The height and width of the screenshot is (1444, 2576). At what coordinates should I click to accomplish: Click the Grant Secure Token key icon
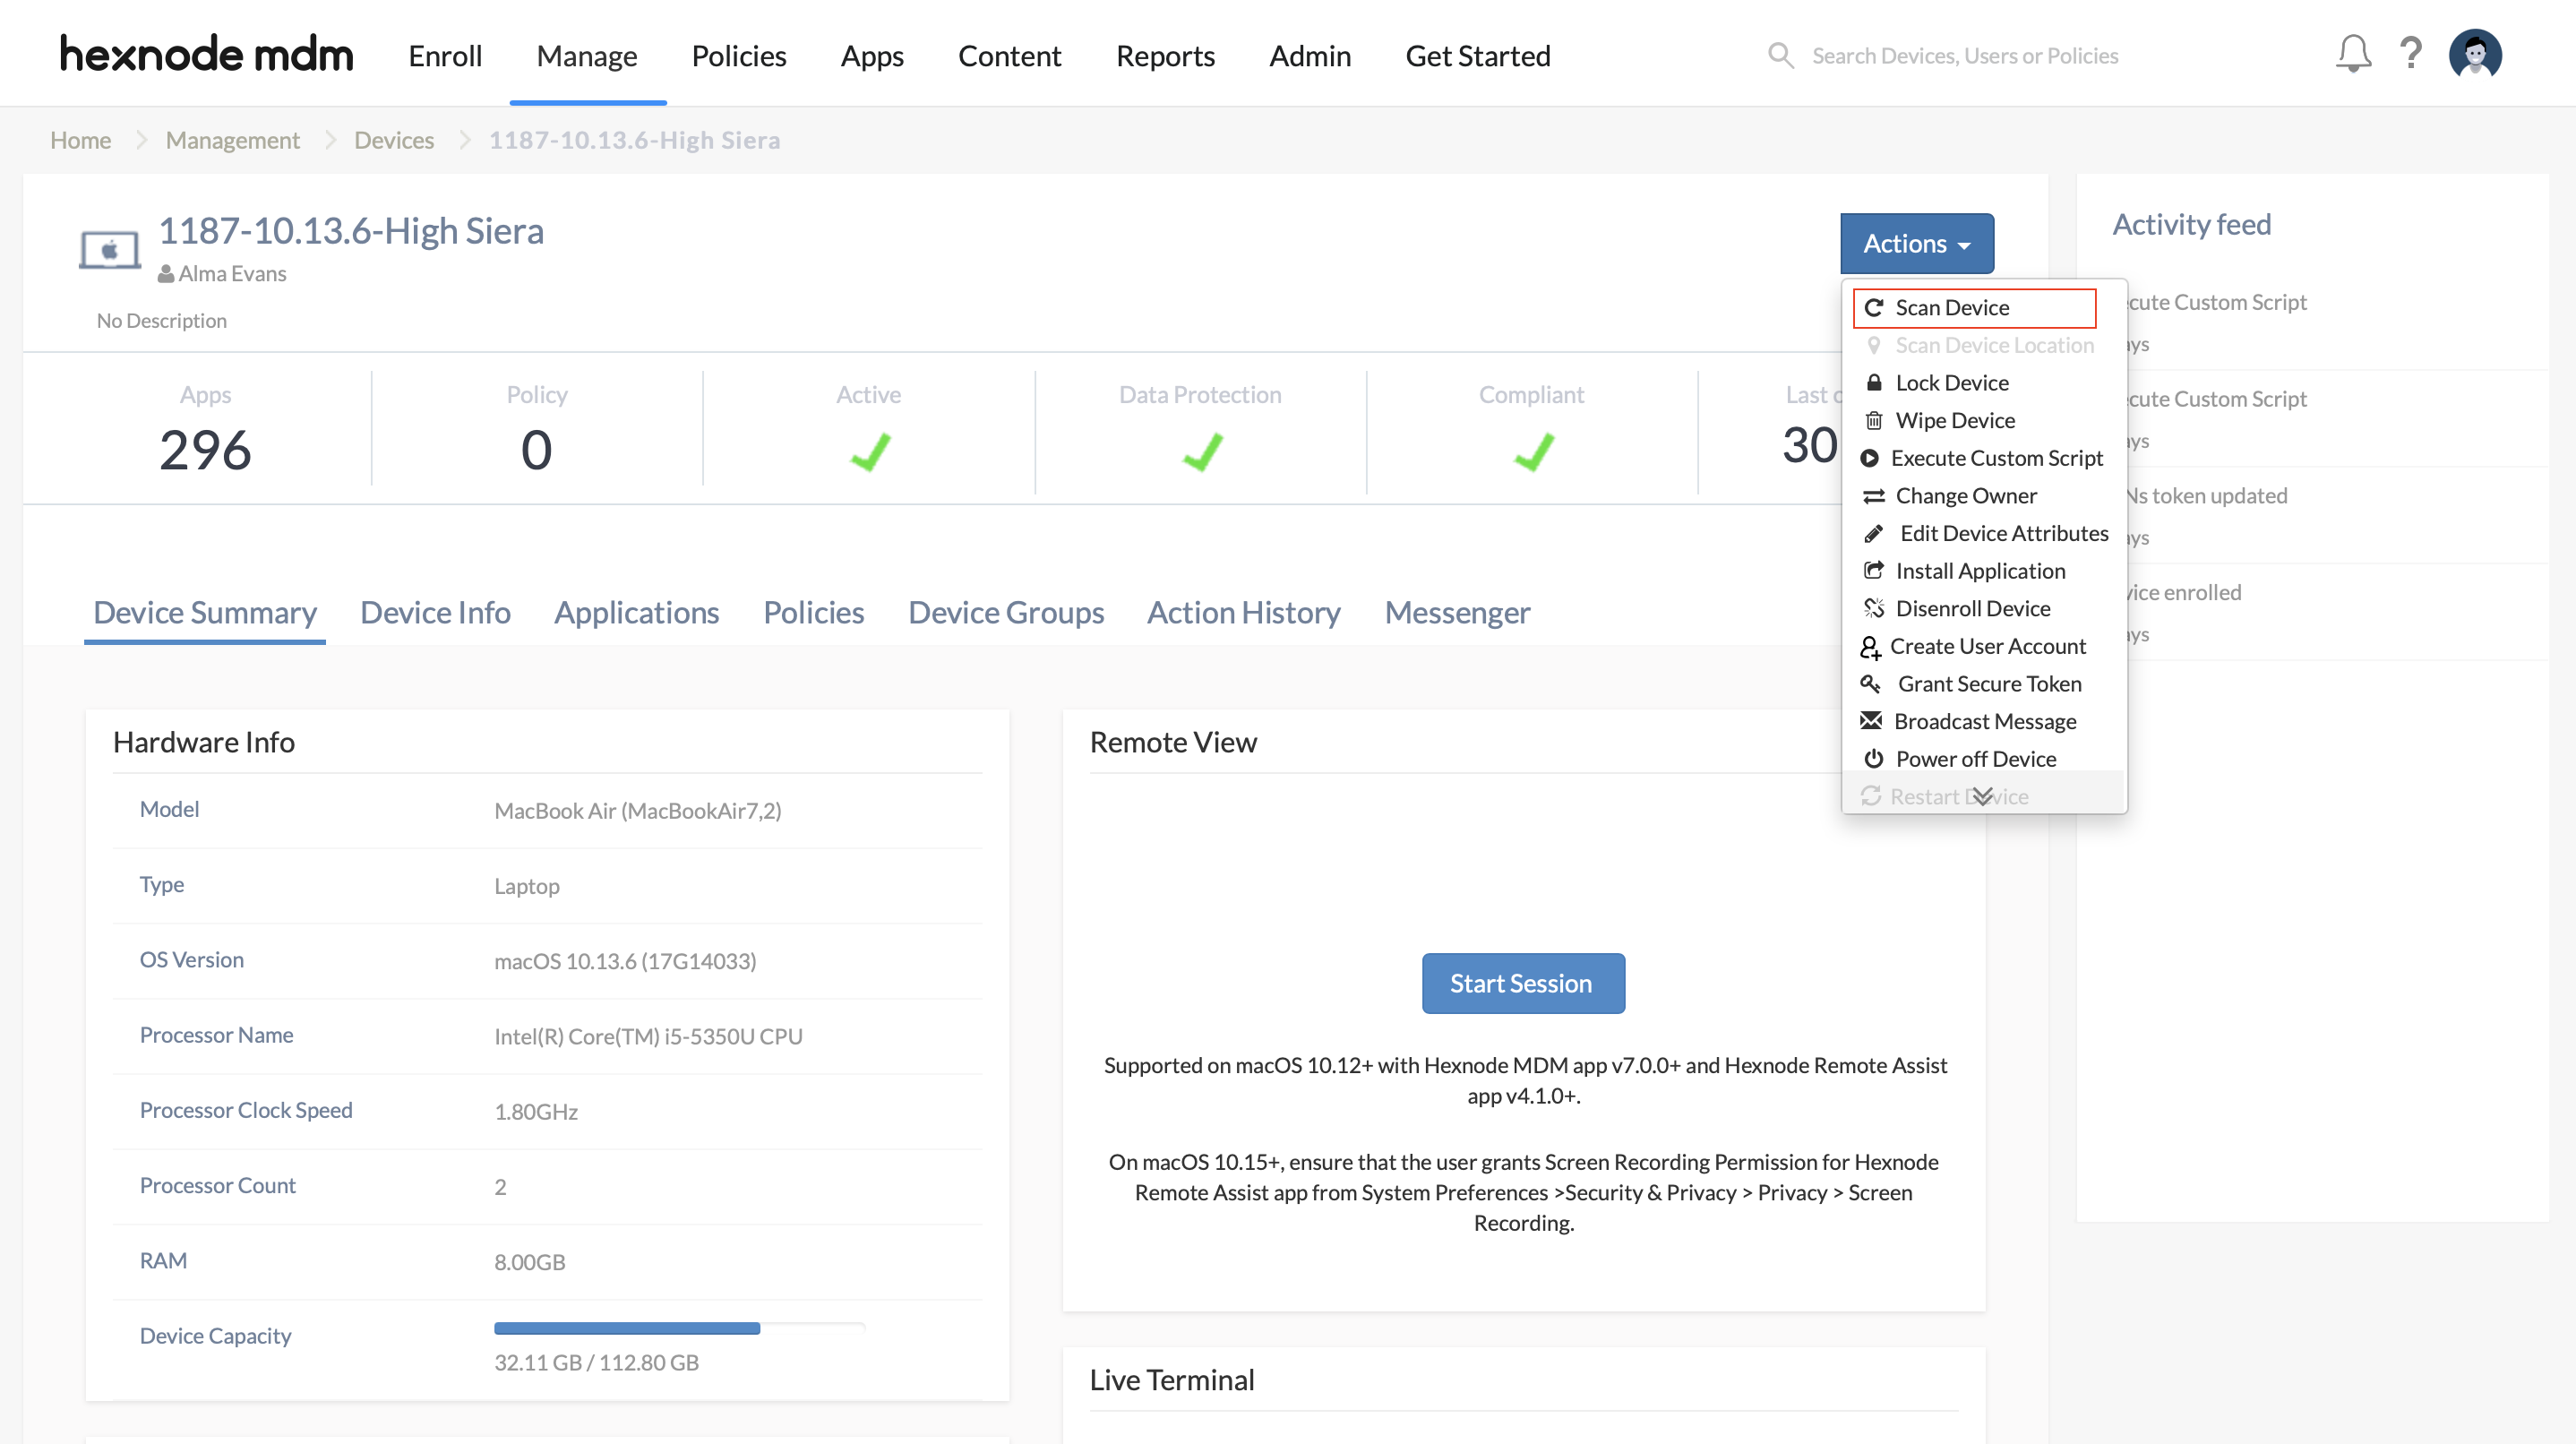tap(1870, 684)
